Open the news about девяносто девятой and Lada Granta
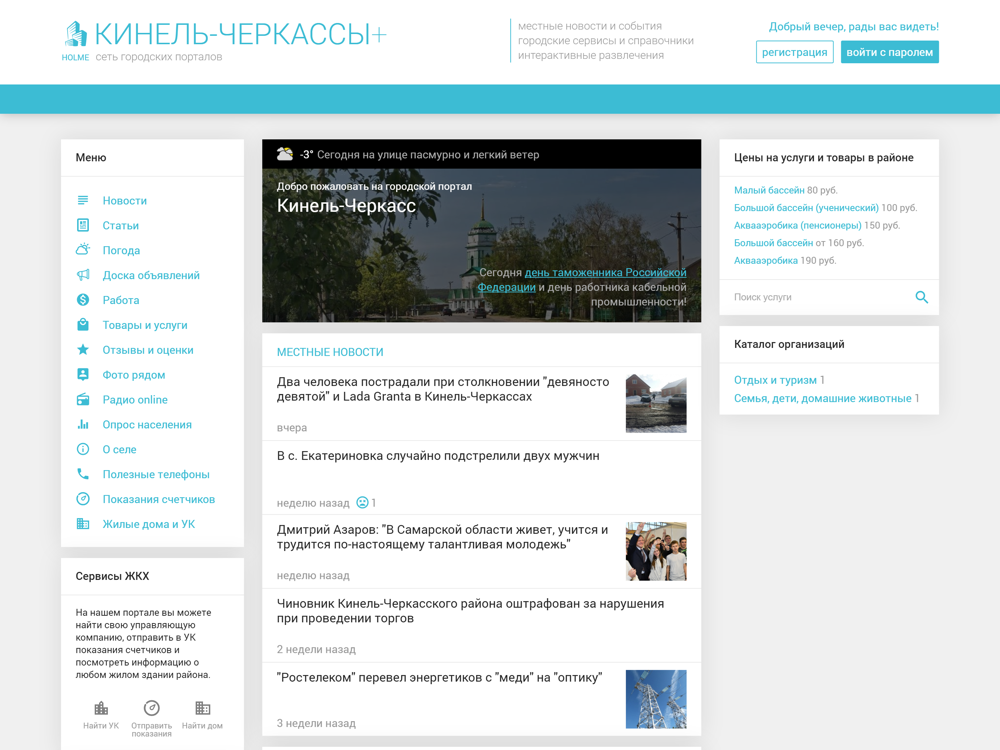1000x750 pixels. coord(443,389)
